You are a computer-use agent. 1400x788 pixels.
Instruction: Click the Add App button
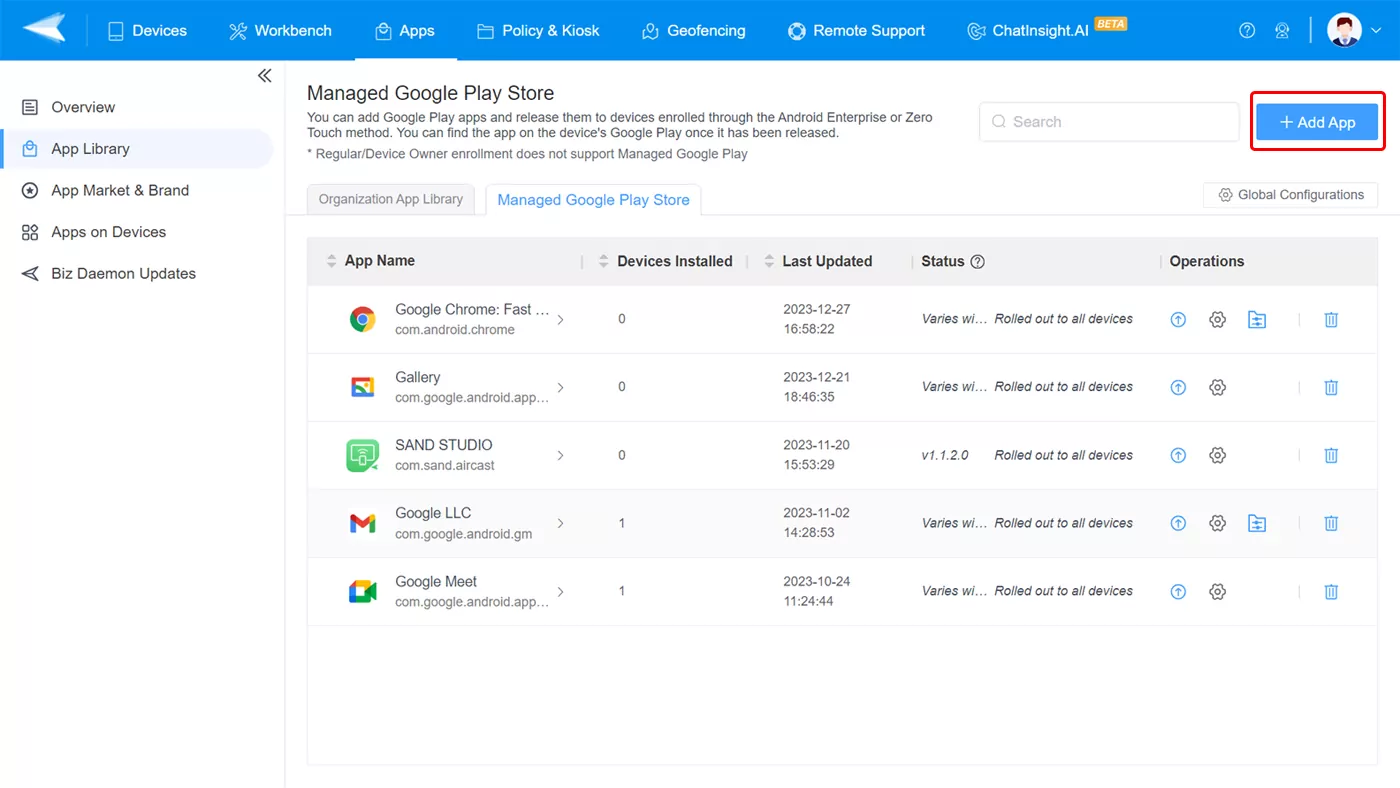click(1317, 122)
